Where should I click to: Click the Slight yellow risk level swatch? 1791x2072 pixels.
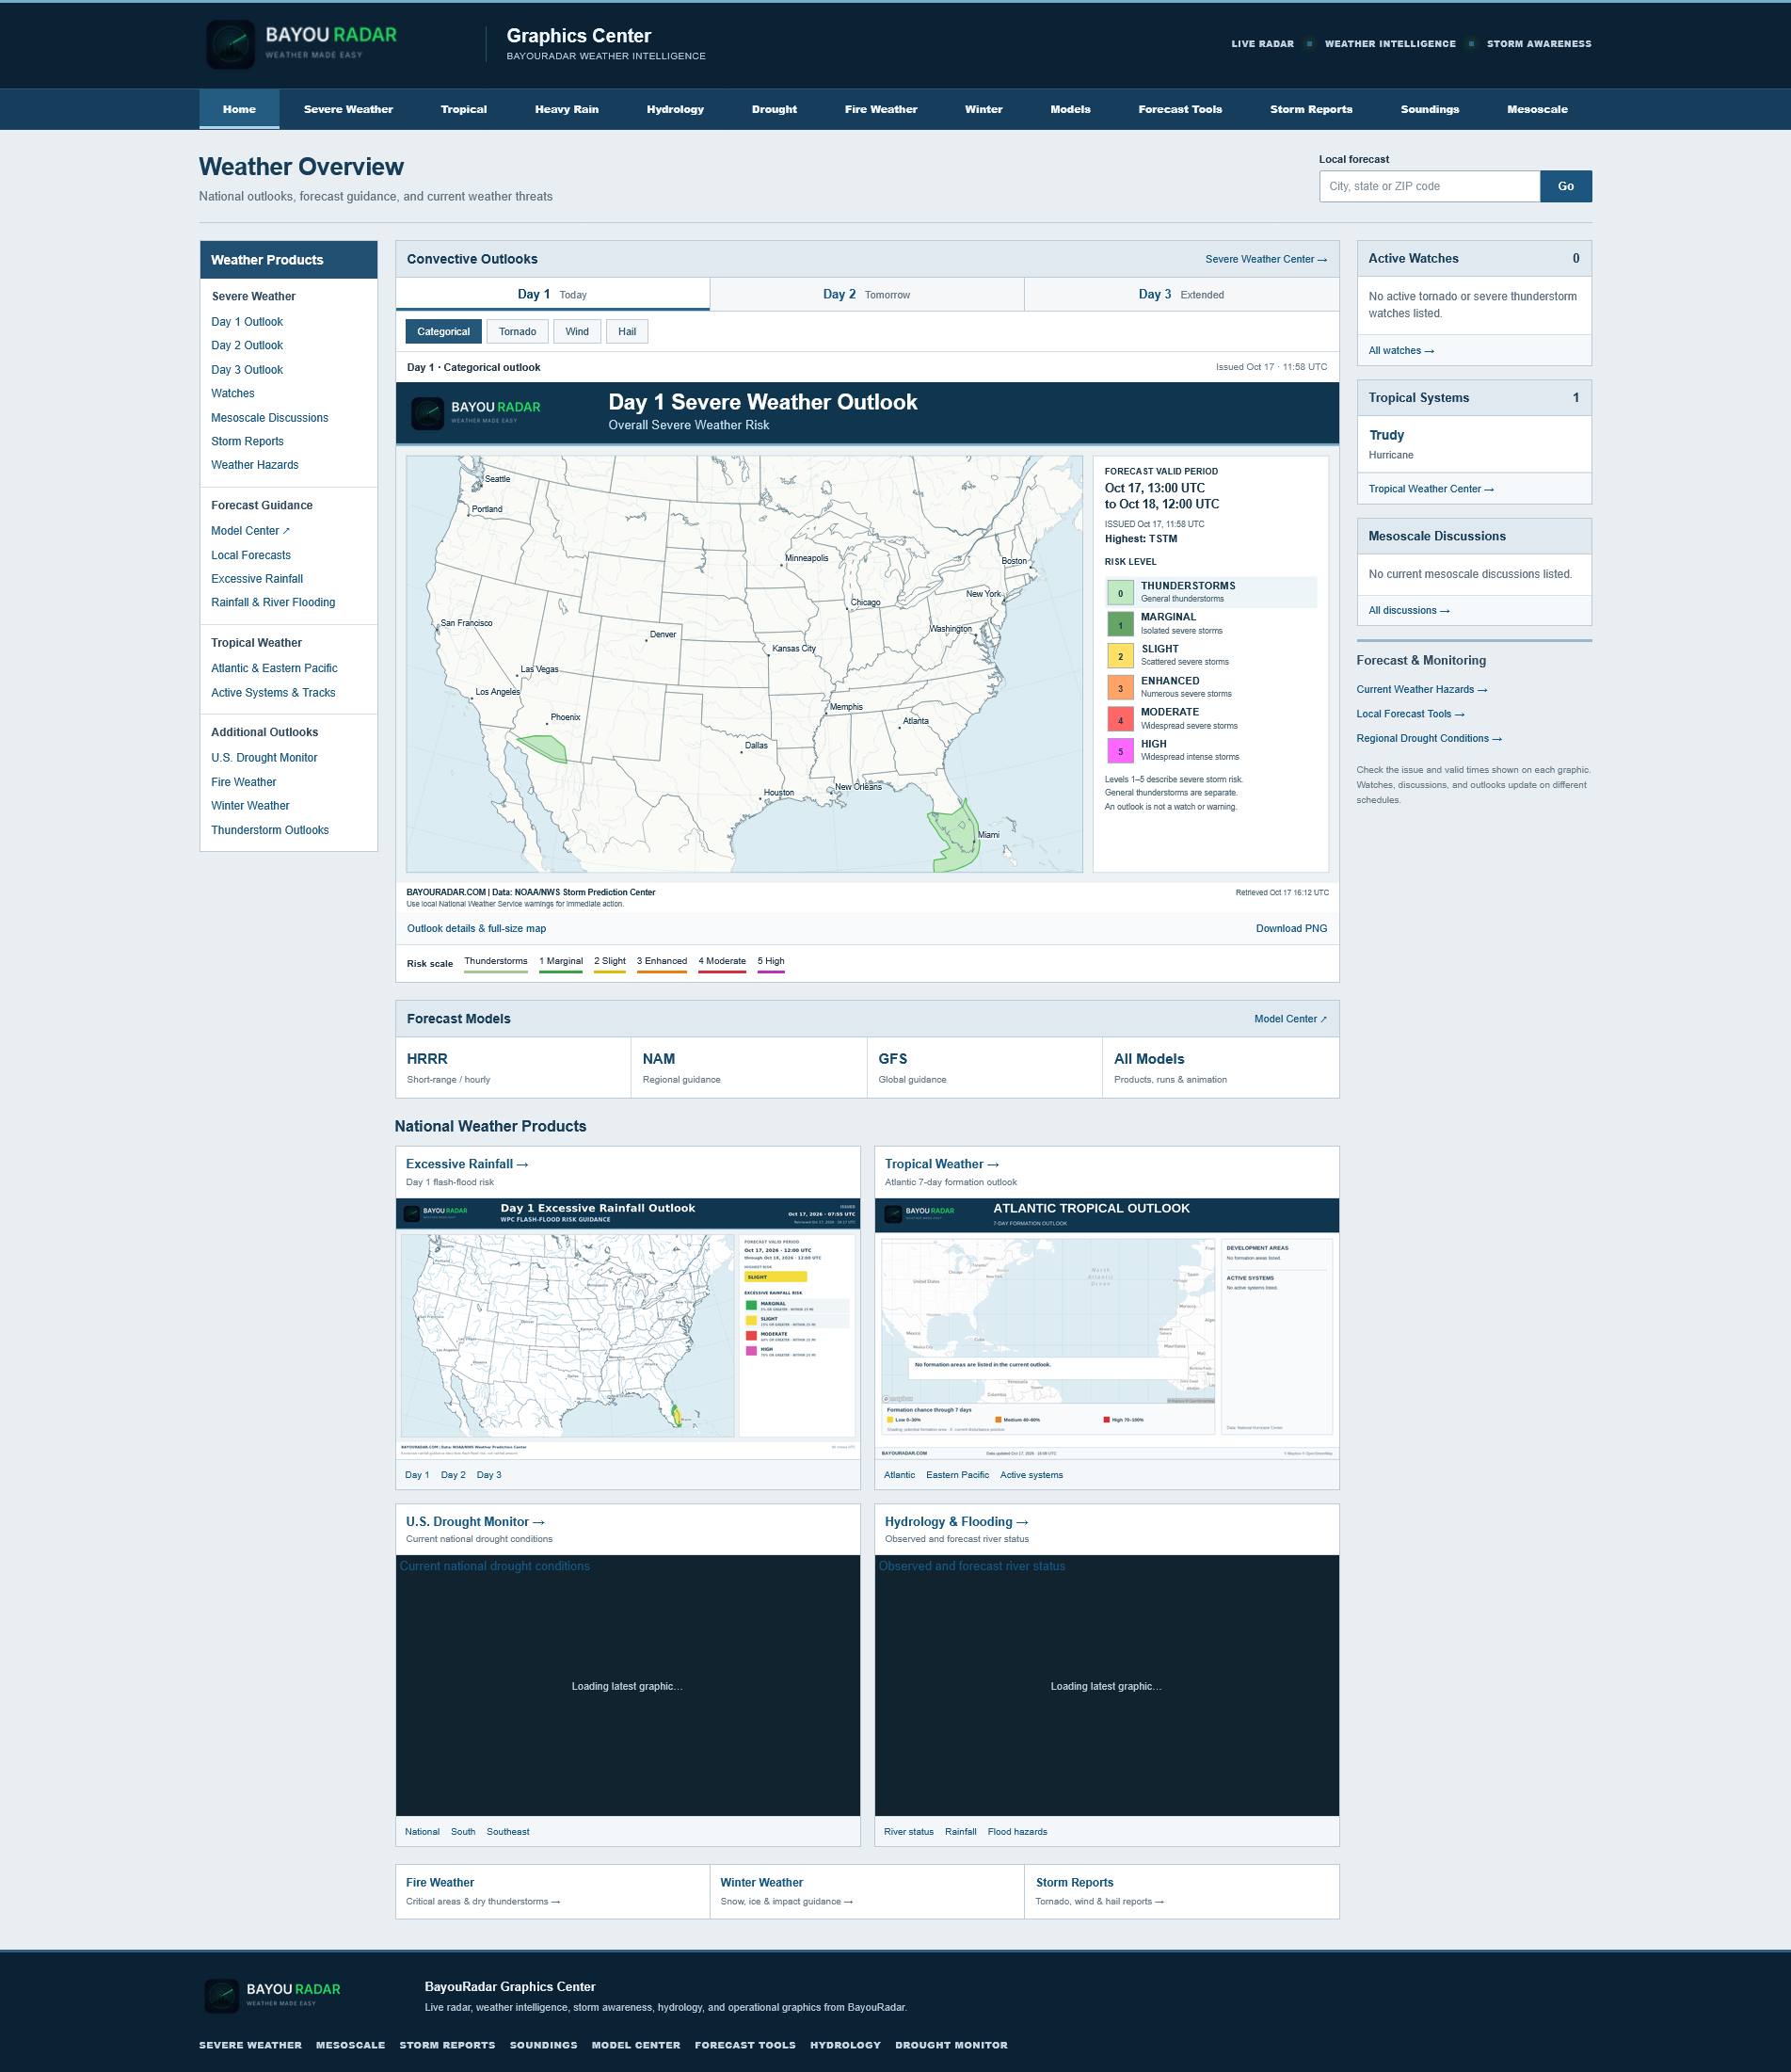pos(1120,656)
